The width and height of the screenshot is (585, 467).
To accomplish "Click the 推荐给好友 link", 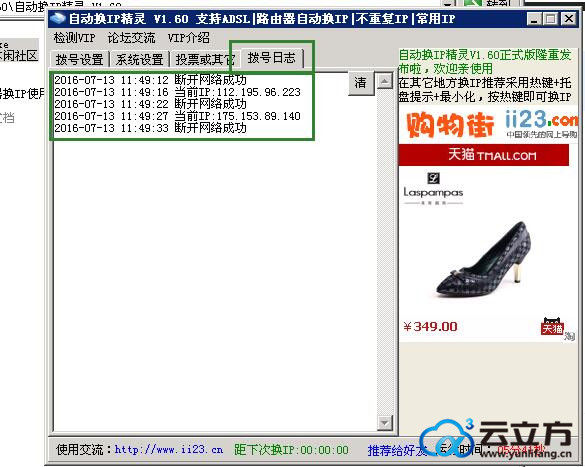I will tap(397, 450).
